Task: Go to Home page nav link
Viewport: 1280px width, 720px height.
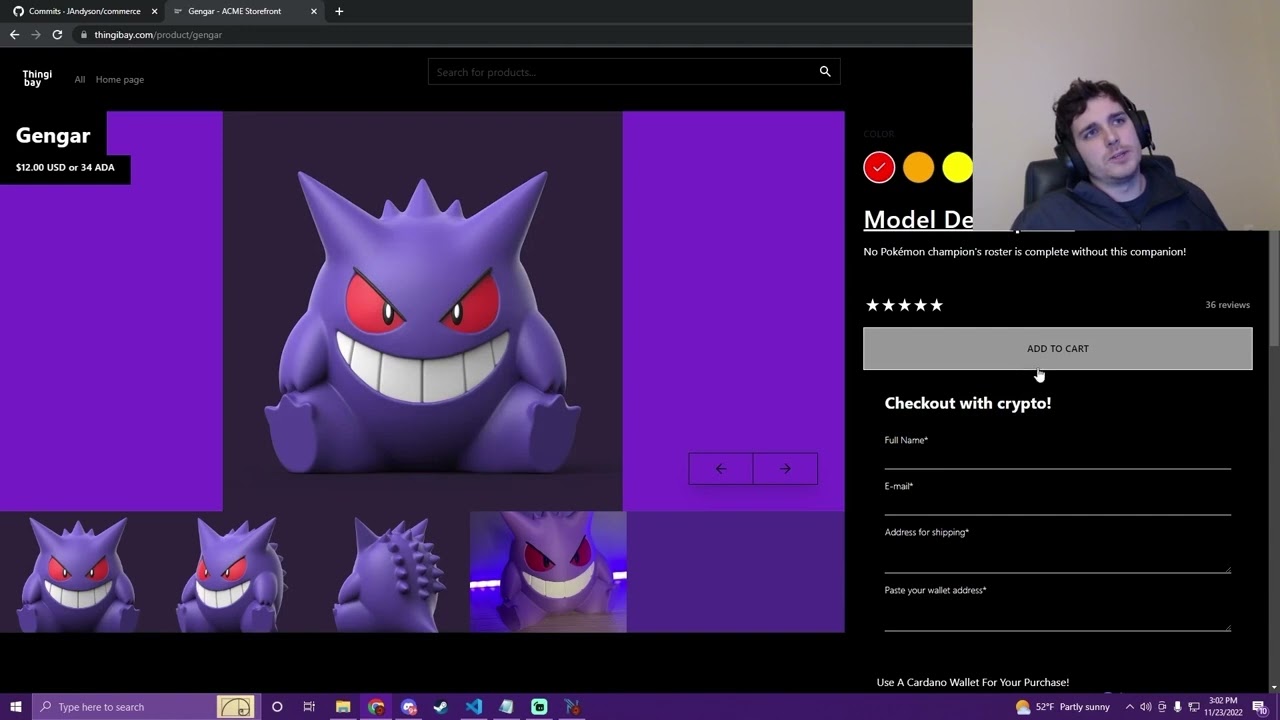Action: (x=120, y=79)
